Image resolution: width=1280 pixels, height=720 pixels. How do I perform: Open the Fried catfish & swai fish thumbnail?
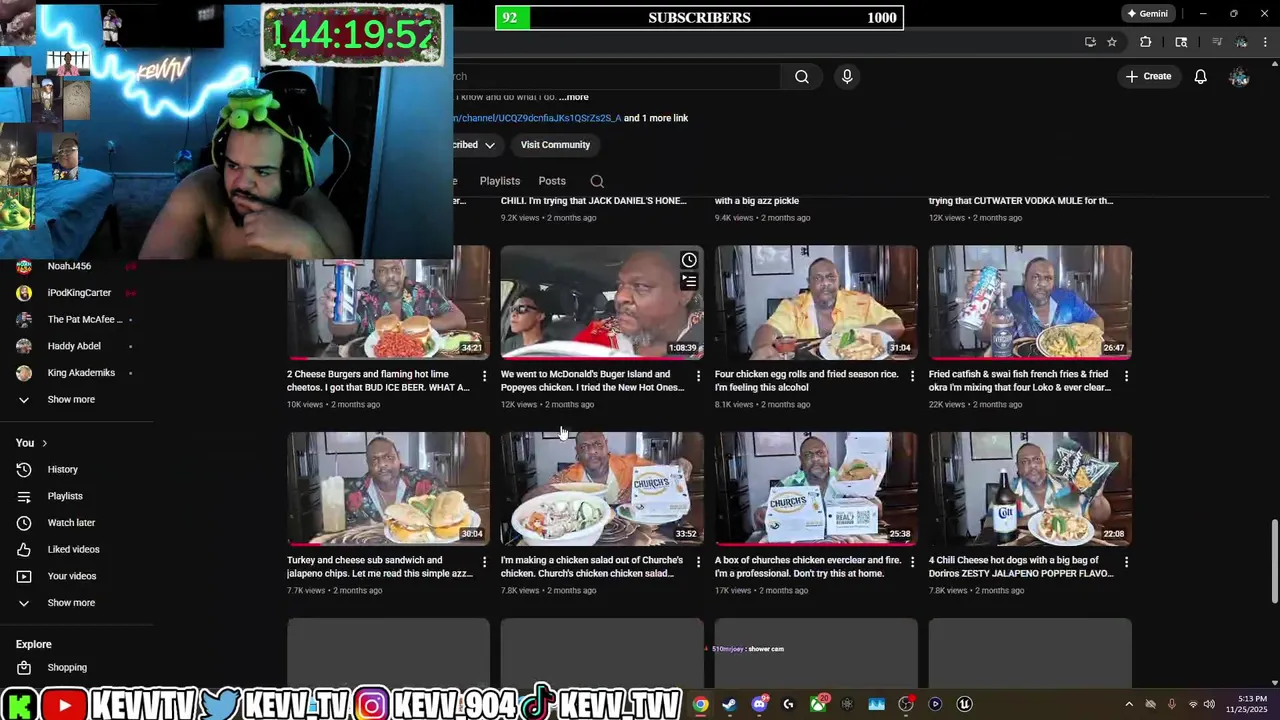[x=1030, y=302]
